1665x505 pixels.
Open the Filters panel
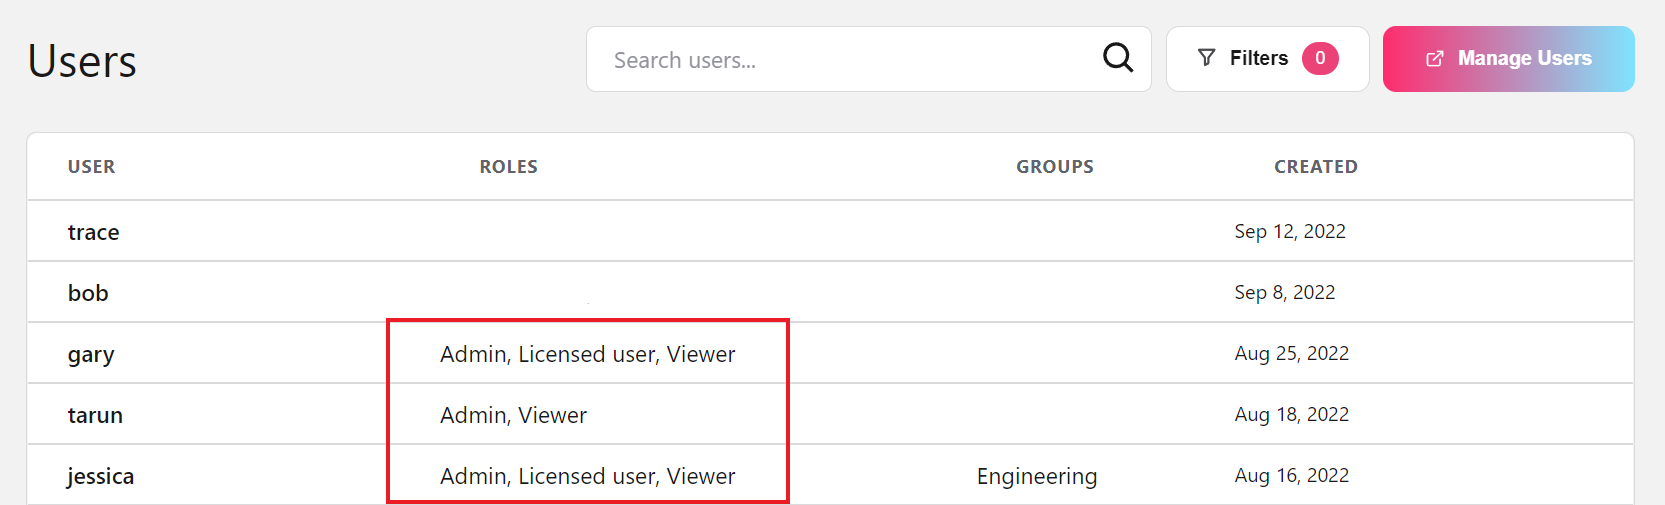click(1267, 59)
